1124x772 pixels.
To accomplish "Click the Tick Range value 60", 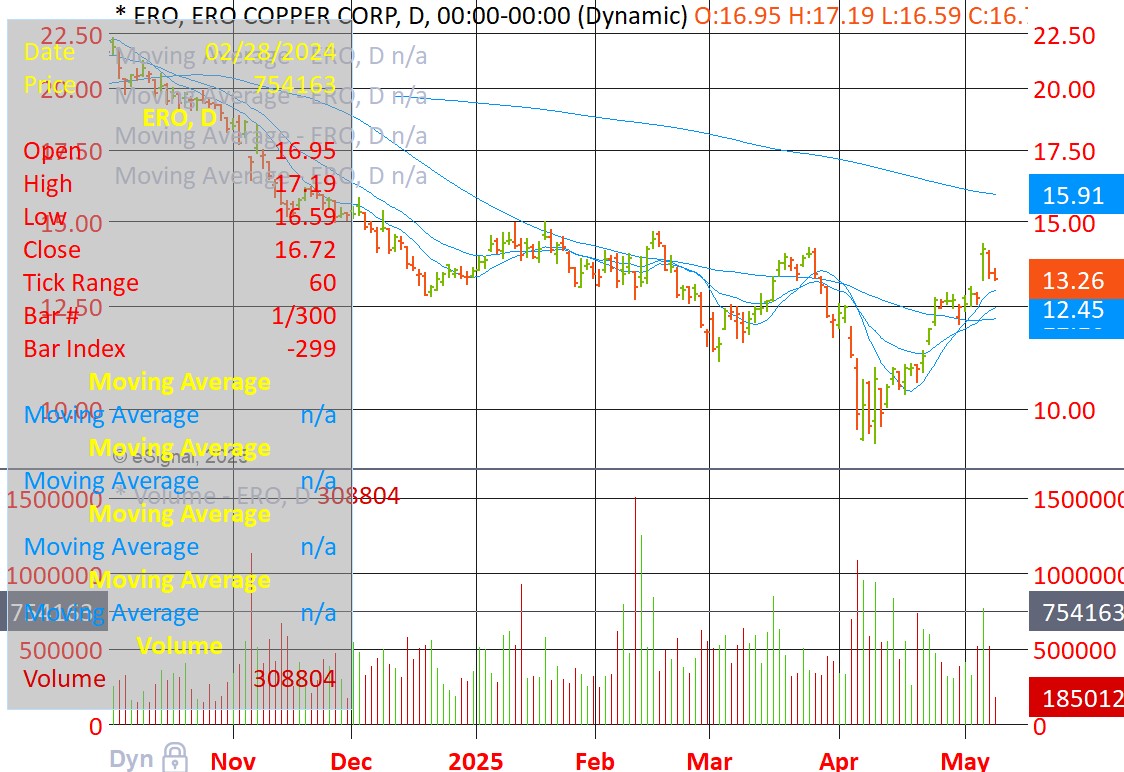I will [323, 282].
